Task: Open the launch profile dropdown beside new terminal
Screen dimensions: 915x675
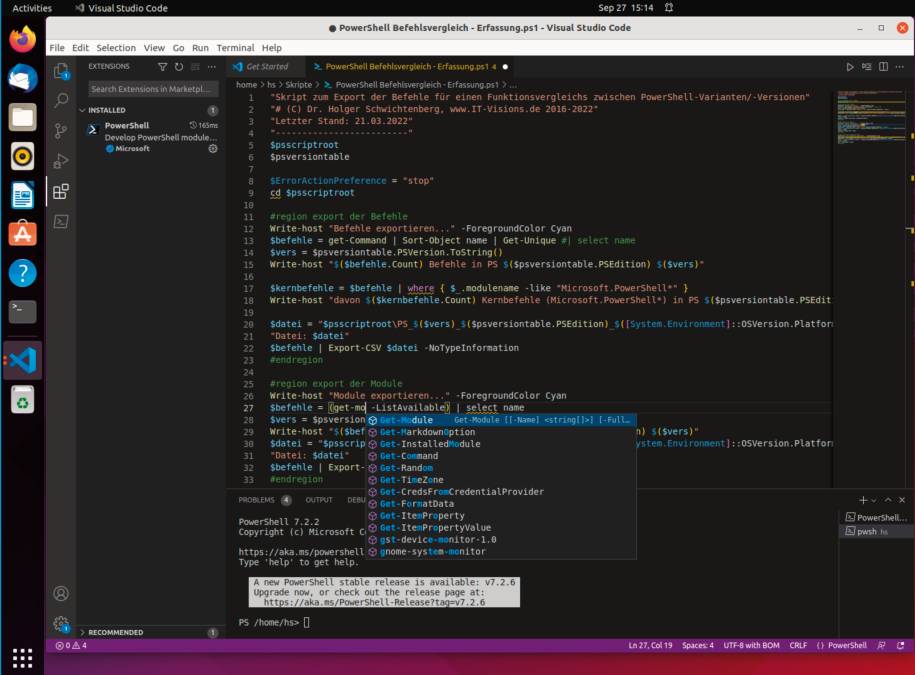Action: [x=874, y=501]
